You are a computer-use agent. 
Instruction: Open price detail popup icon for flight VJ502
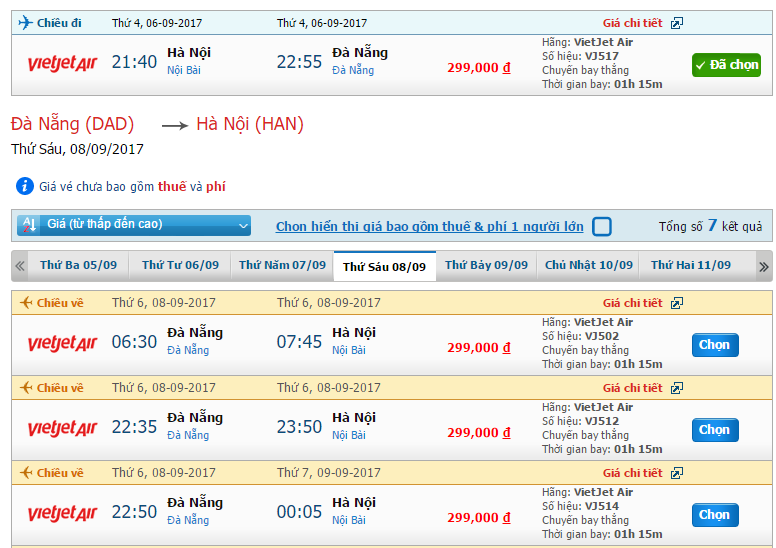tap(677, 303)
